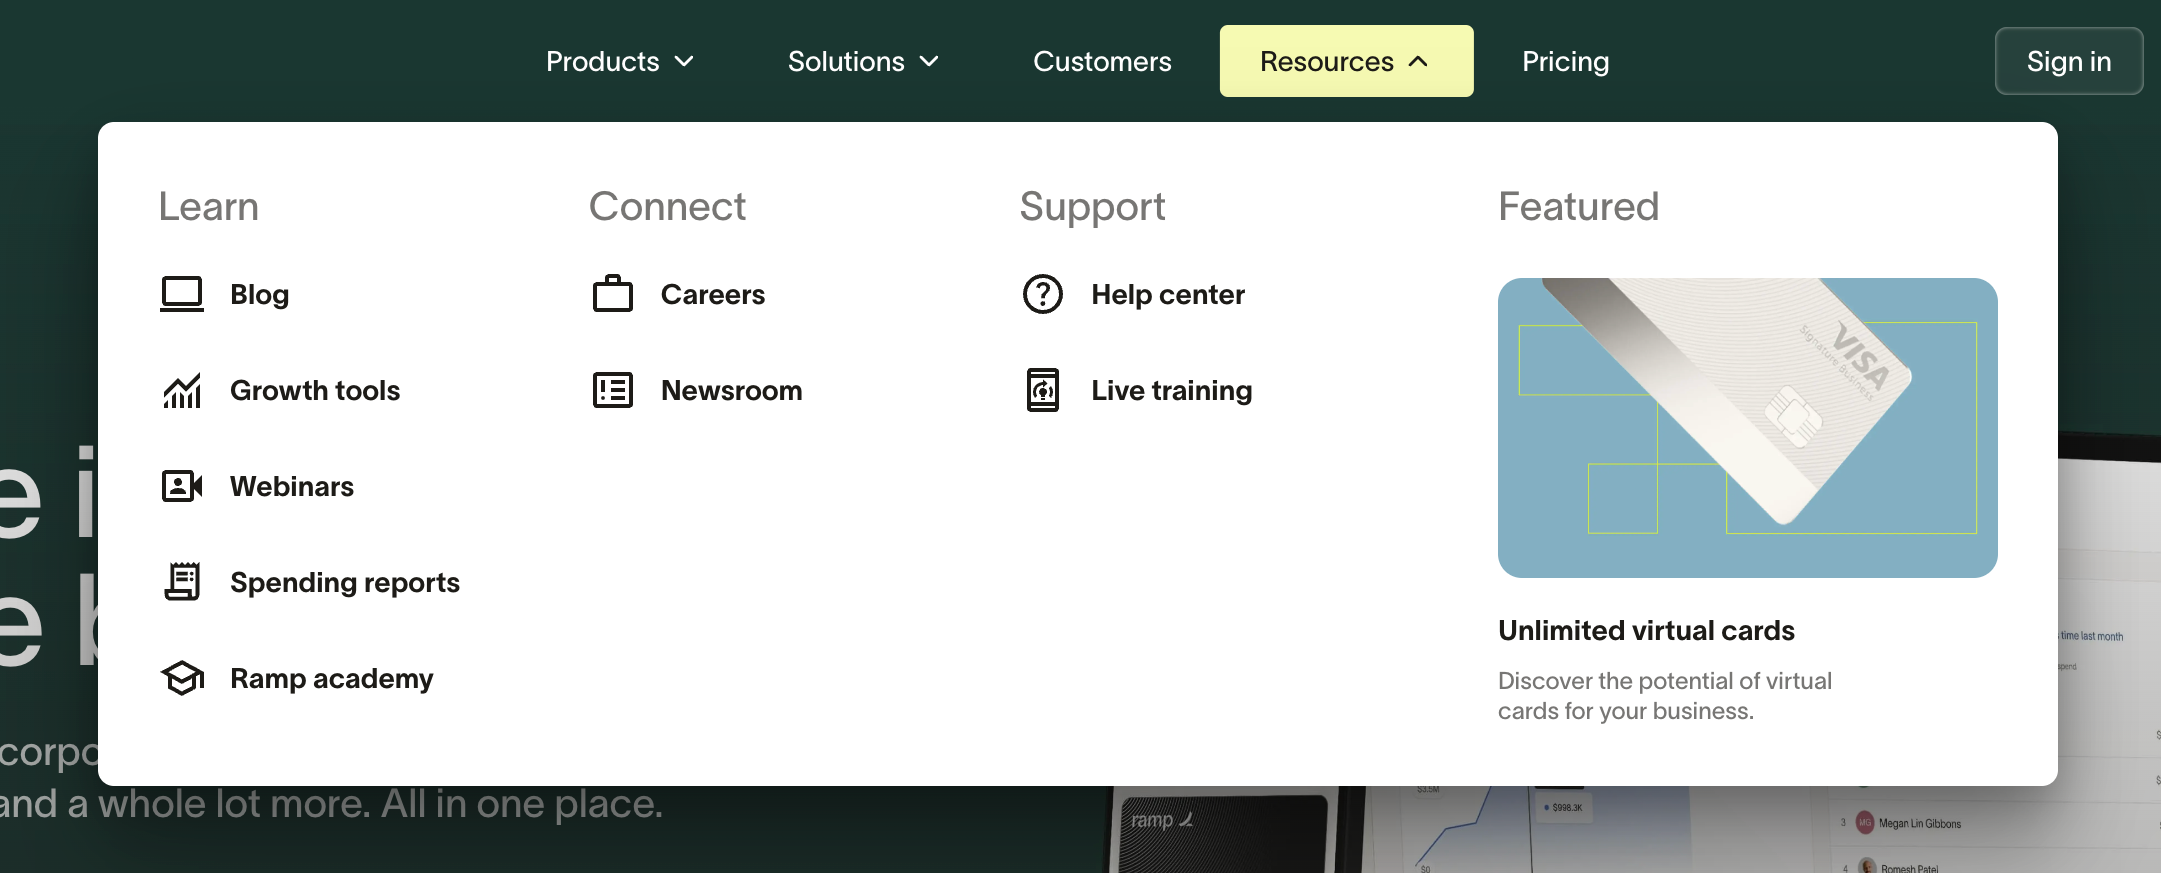This screenshot has width=2161, height=873.
Task: Open the Unlimited virtual cards link
Action: (x=1646, y=631)
